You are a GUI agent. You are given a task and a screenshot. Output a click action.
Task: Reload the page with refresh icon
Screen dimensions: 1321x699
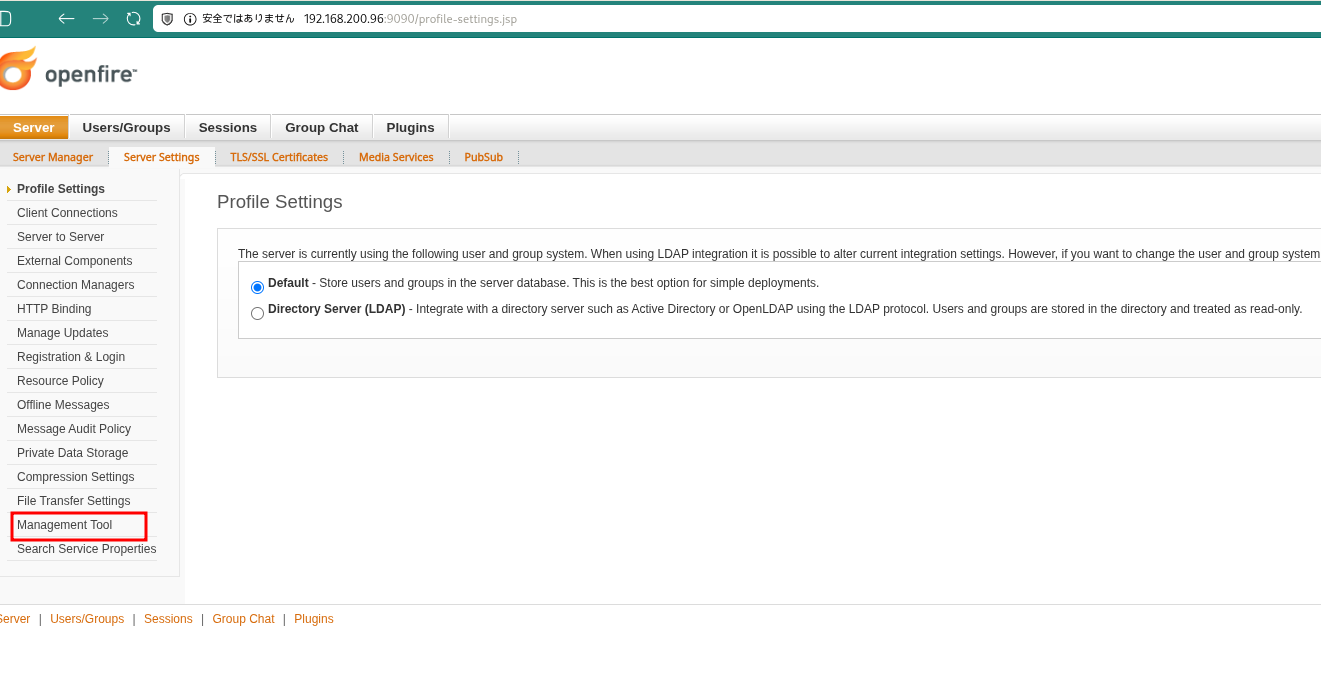click(133, 19)
